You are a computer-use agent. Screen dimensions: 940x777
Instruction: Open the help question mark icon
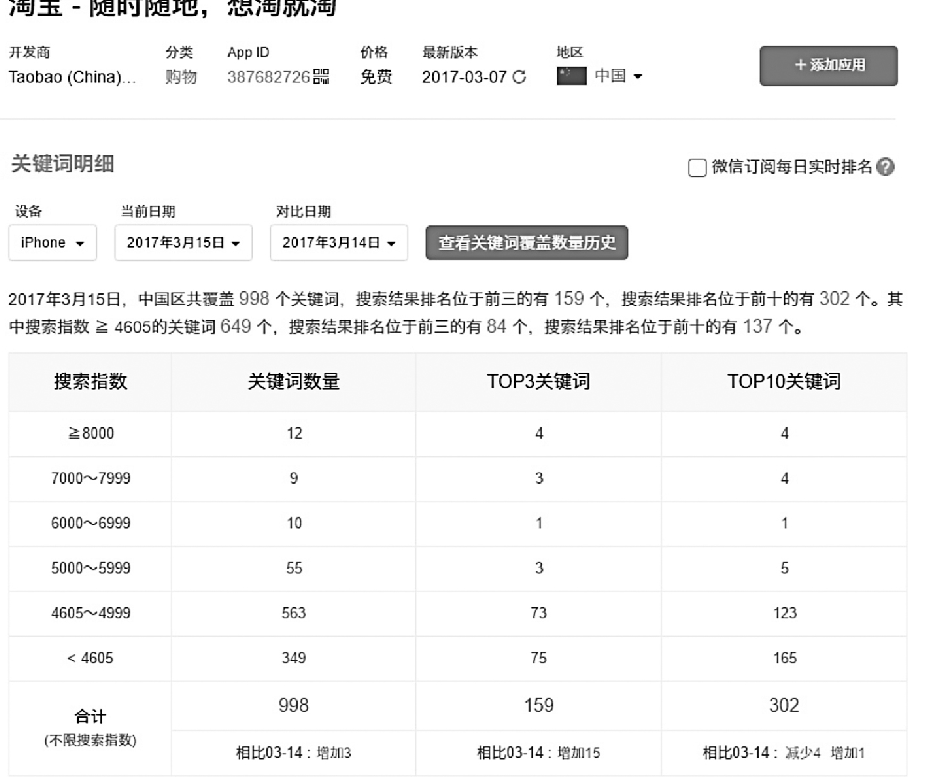885,167
